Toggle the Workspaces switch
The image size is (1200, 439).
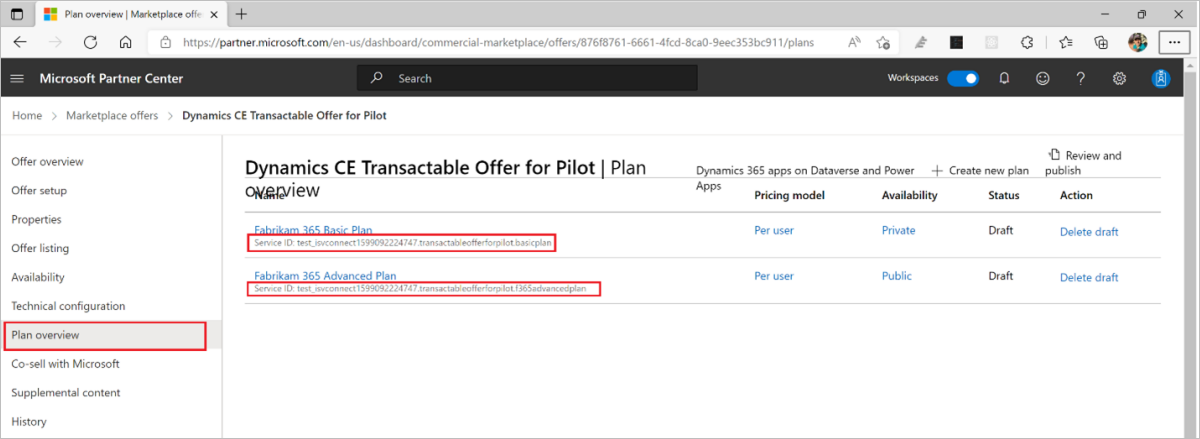coord(963,79)
